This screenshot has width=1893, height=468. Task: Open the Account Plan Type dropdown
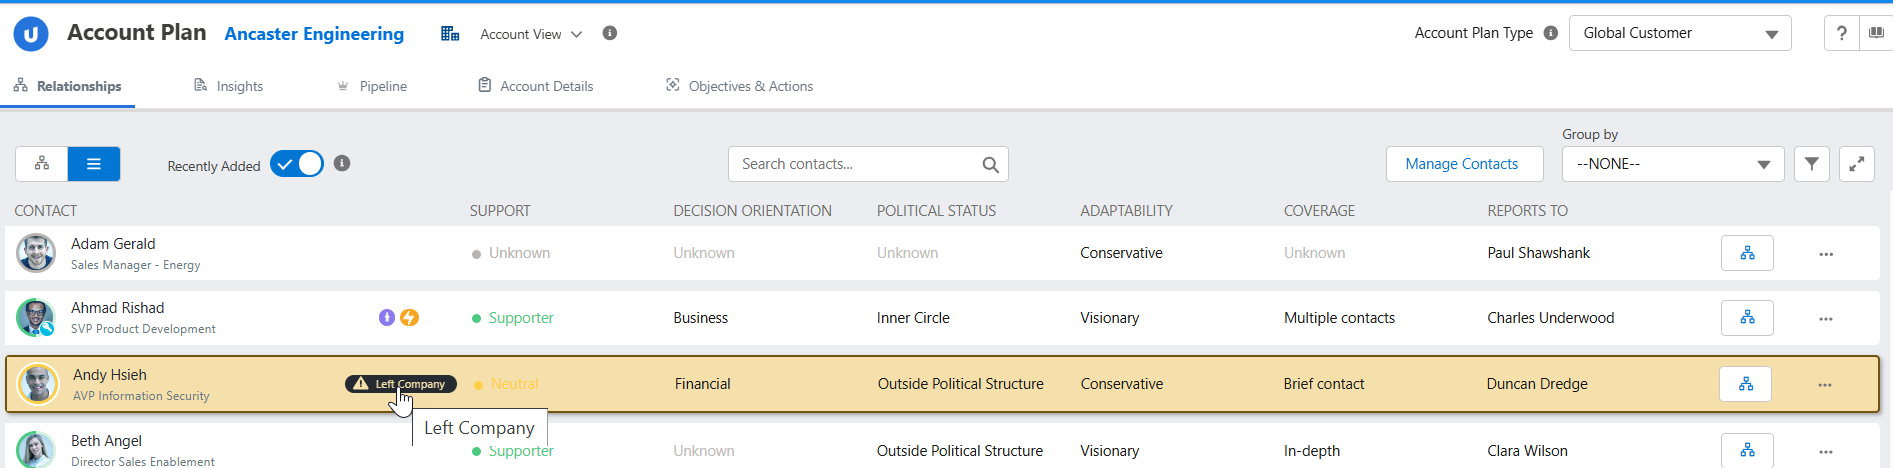click(x=1680, y=33)
